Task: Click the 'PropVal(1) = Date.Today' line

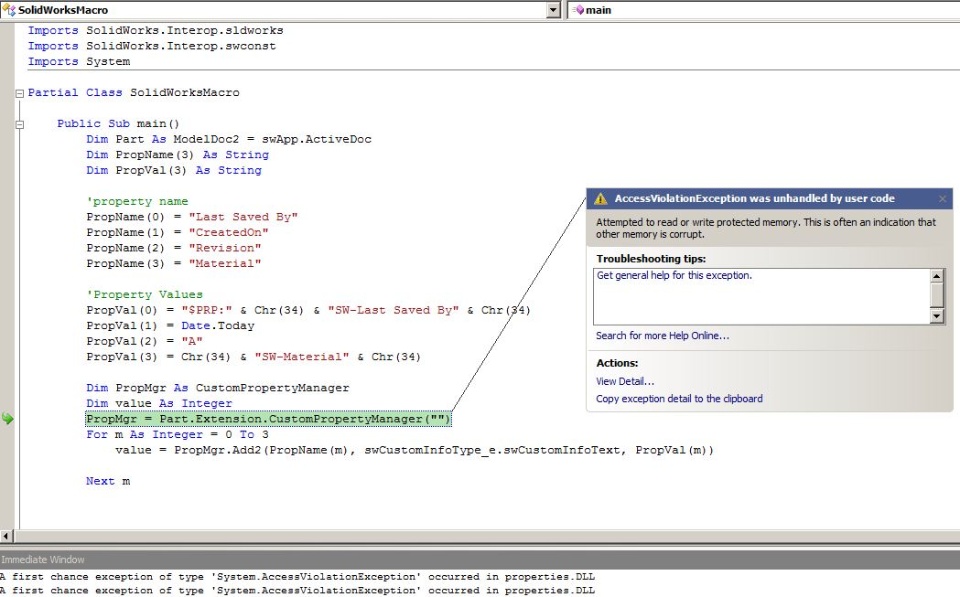Action: point(170,326)
